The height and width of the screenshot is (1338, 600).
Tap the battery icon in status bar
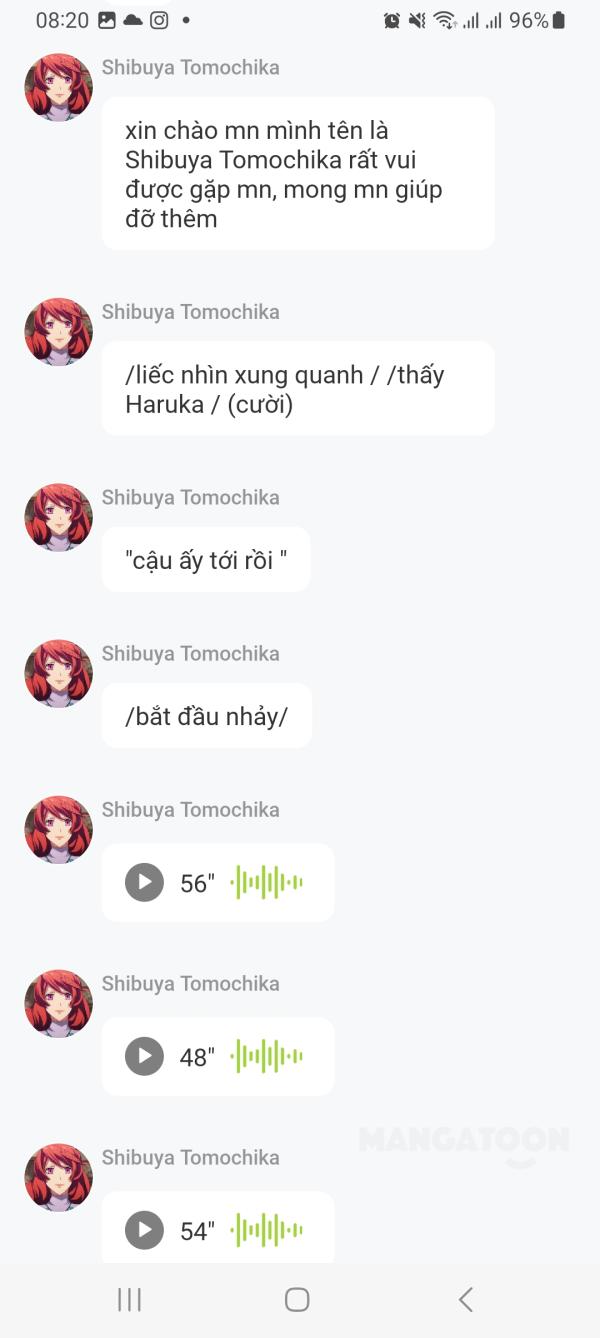click(559, 20)
